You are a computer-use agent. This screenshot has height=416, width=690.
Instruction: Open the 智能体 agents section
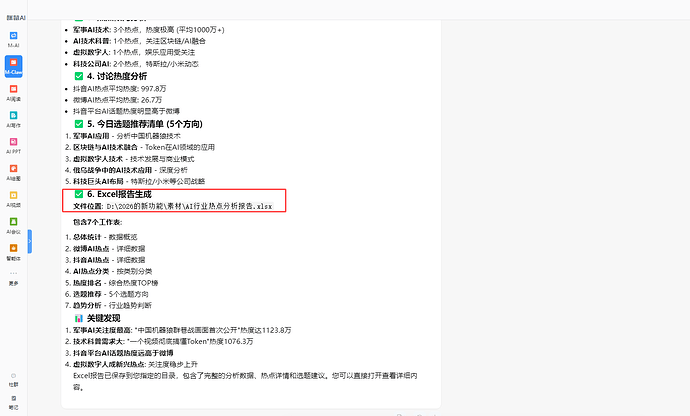click(x=14, y=252)
